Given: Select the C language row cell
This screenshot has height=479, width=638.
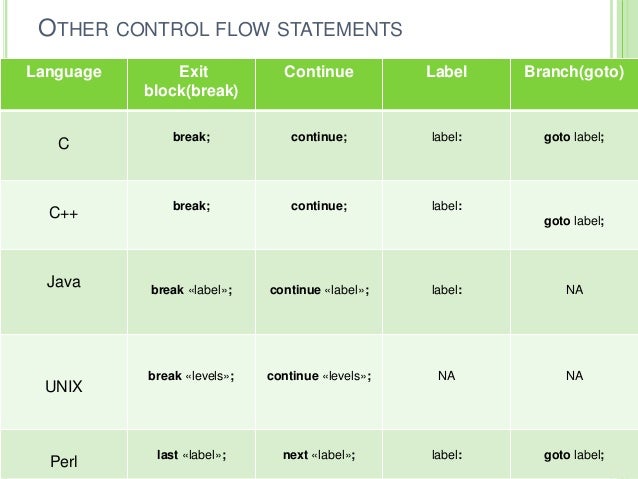Looking at the screenshot, I should point(64,145).
